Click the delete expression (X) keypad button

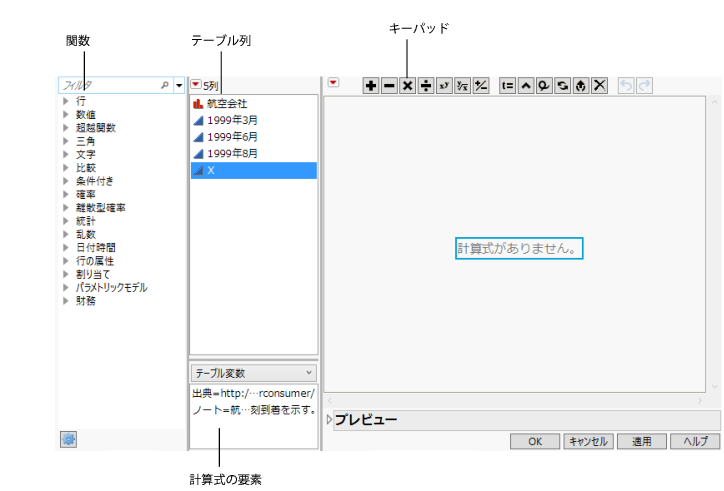point(599,85)
